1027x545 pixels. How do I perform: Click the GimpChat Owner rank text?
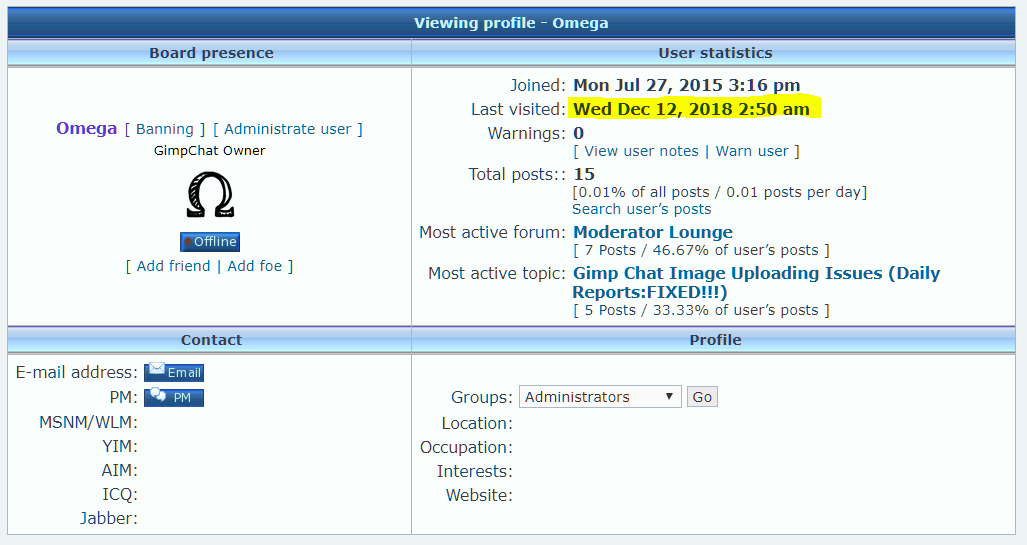point(210,151)
